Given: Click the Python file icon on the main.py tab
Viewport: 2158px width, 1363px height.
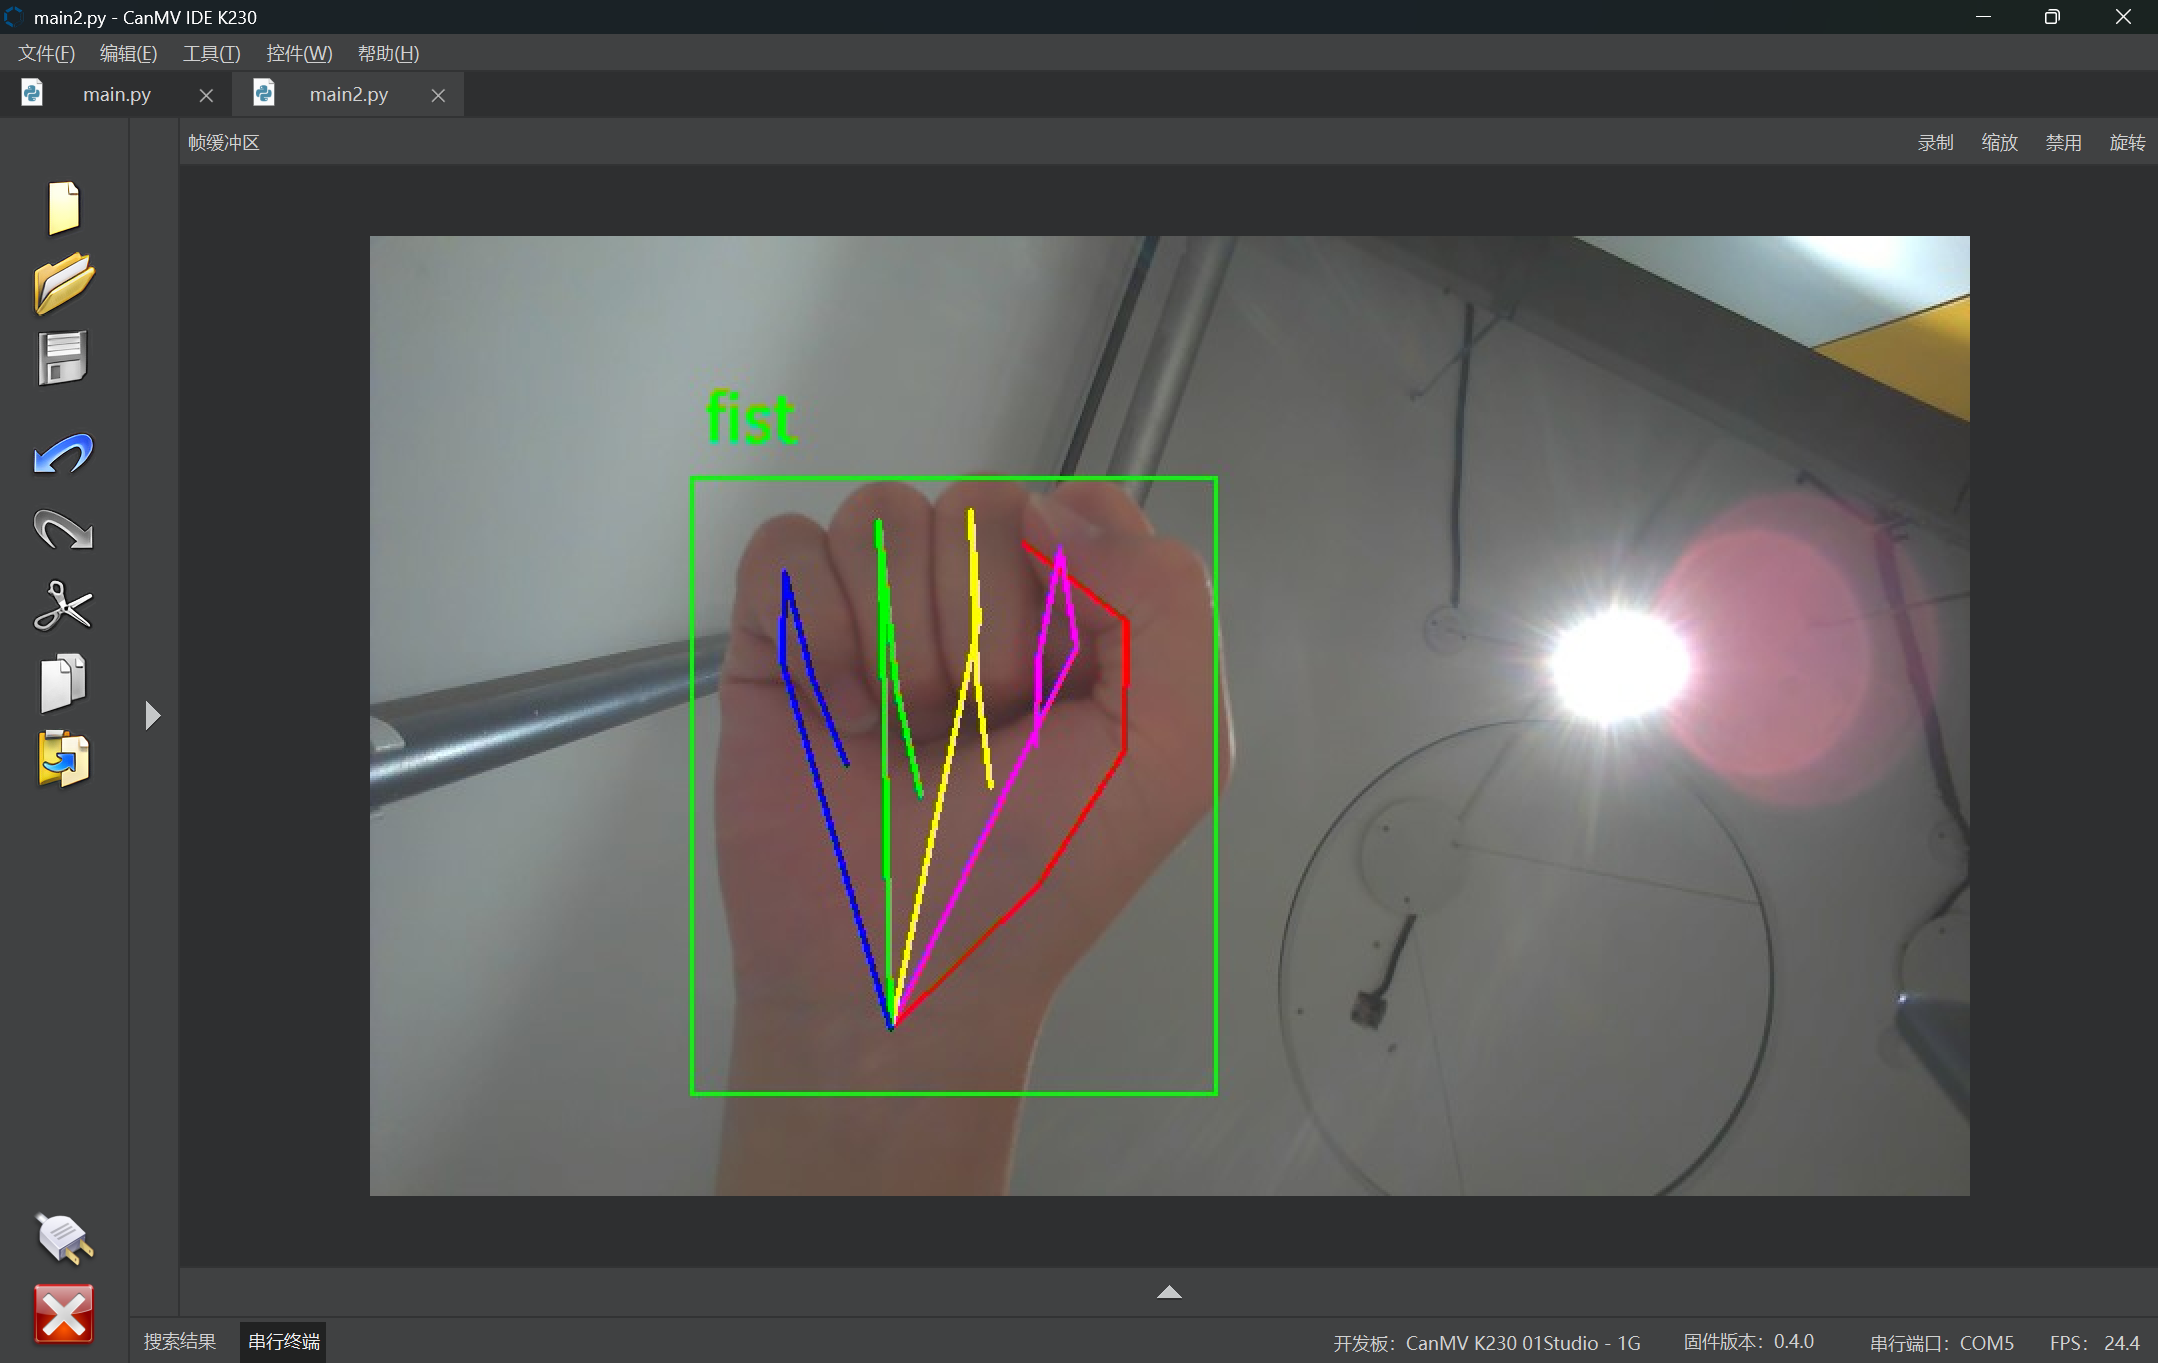Looking at the screenshot, I should 32,94.
